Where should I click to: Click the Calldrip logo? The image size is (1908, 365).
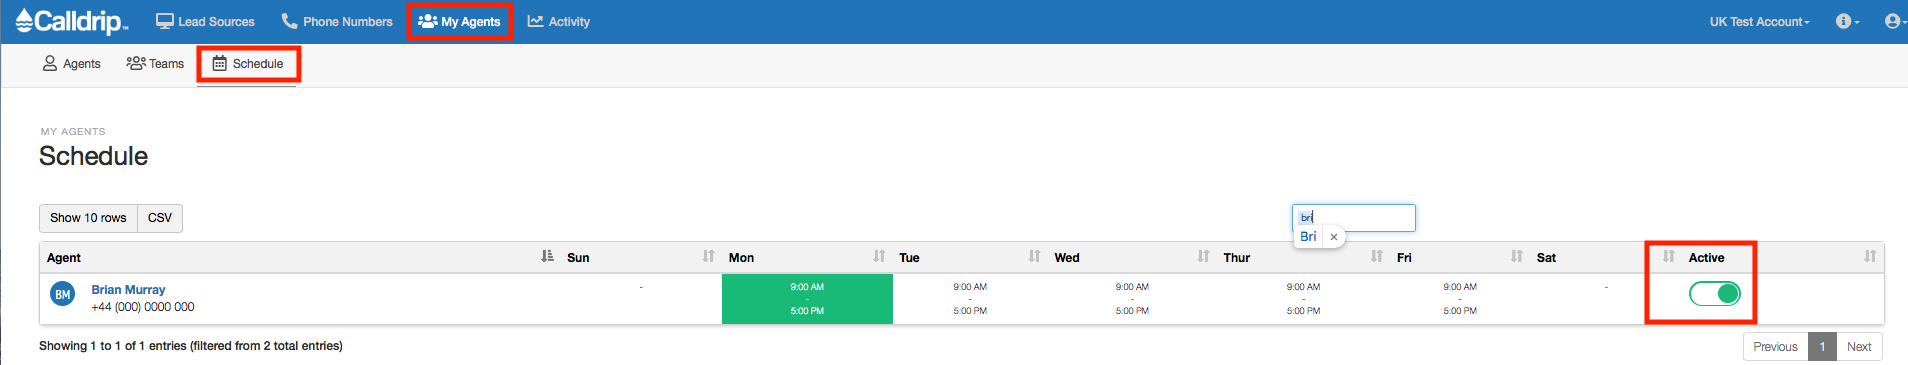72,21
